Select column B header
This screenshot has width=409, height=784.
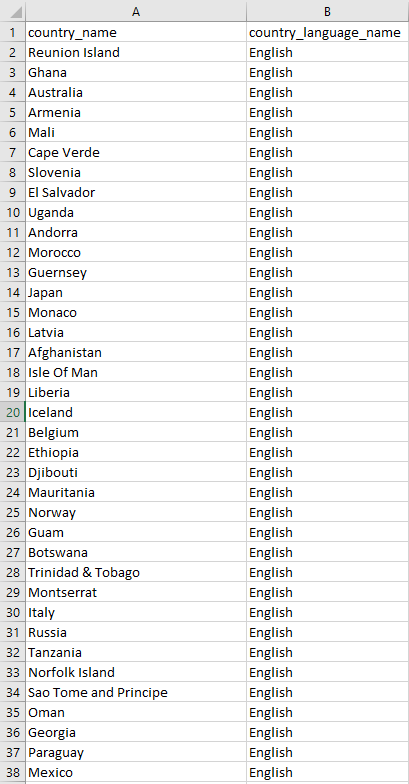click(x=328, y=11)
